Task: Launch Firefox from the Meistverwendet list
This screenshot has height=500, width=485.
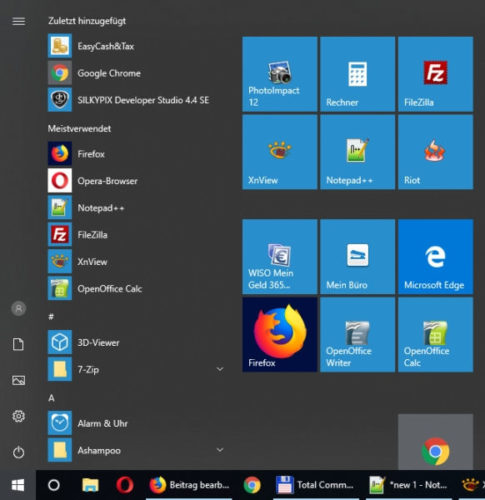Action: (137, 154)
